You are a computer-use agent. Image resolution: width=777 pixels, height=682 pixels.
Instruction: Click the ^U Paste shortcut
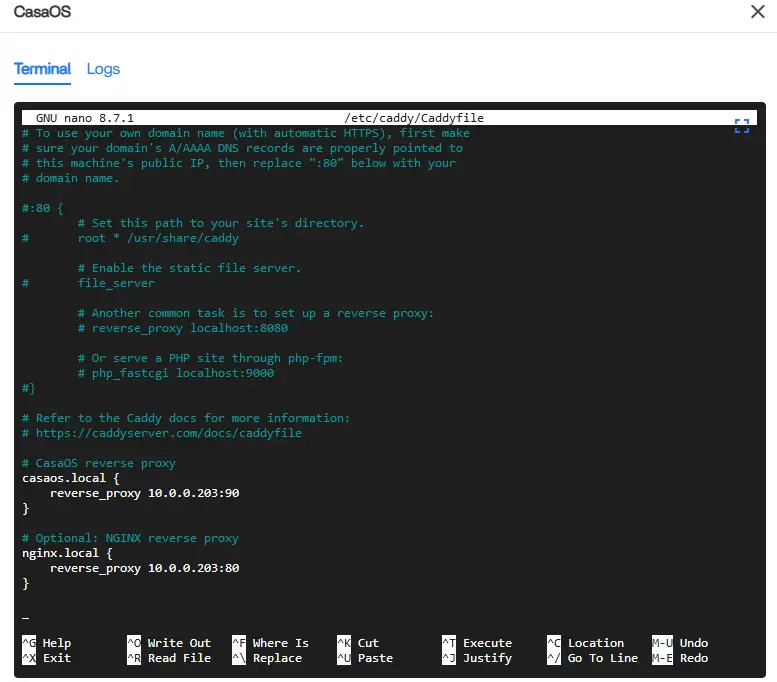(x=365, y=658)
